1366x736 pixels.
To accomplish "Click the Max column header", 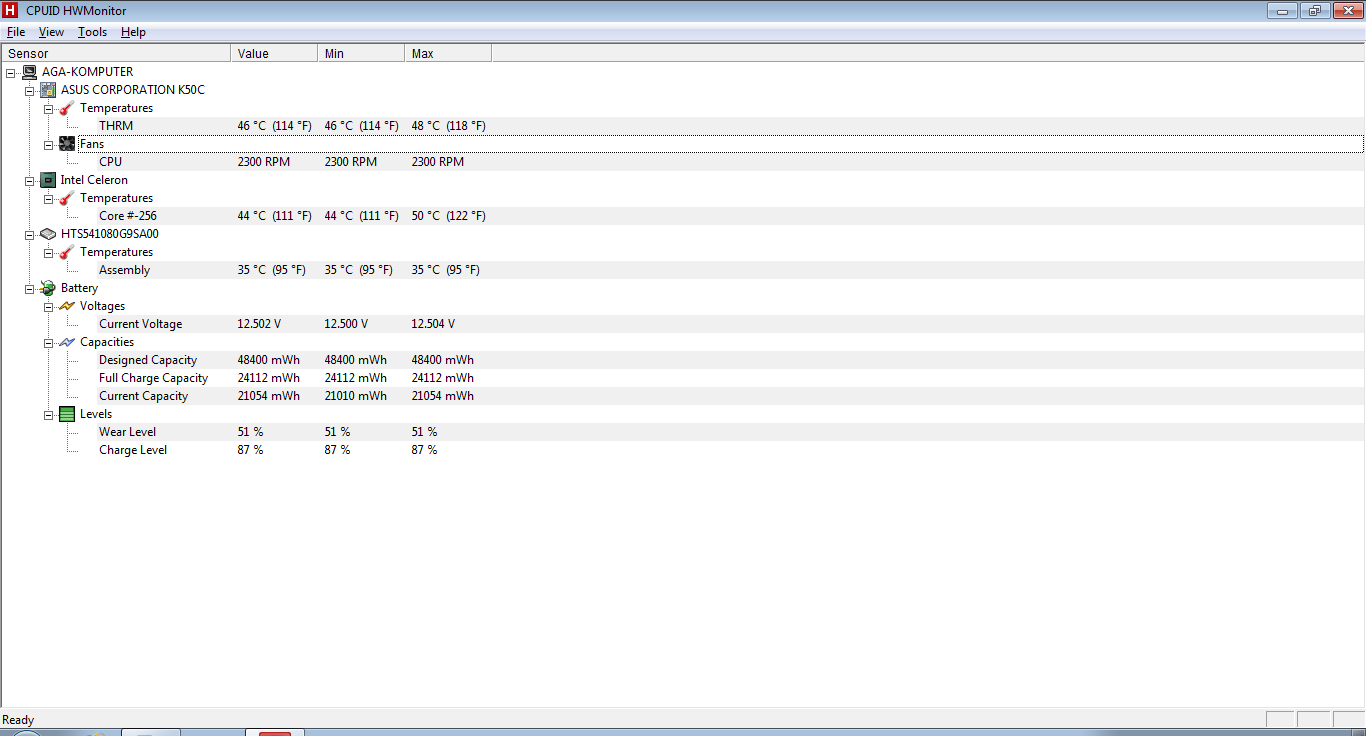I will 448,54.
